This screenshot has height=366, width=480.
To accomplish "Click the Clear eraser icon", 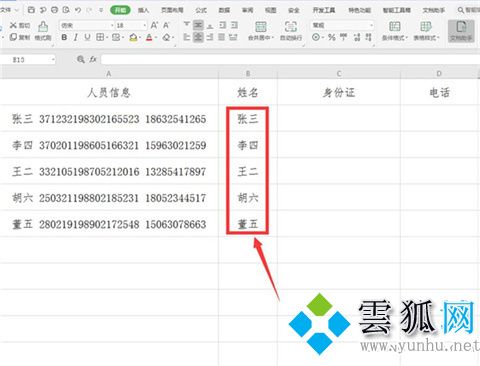I will point(166,37).
